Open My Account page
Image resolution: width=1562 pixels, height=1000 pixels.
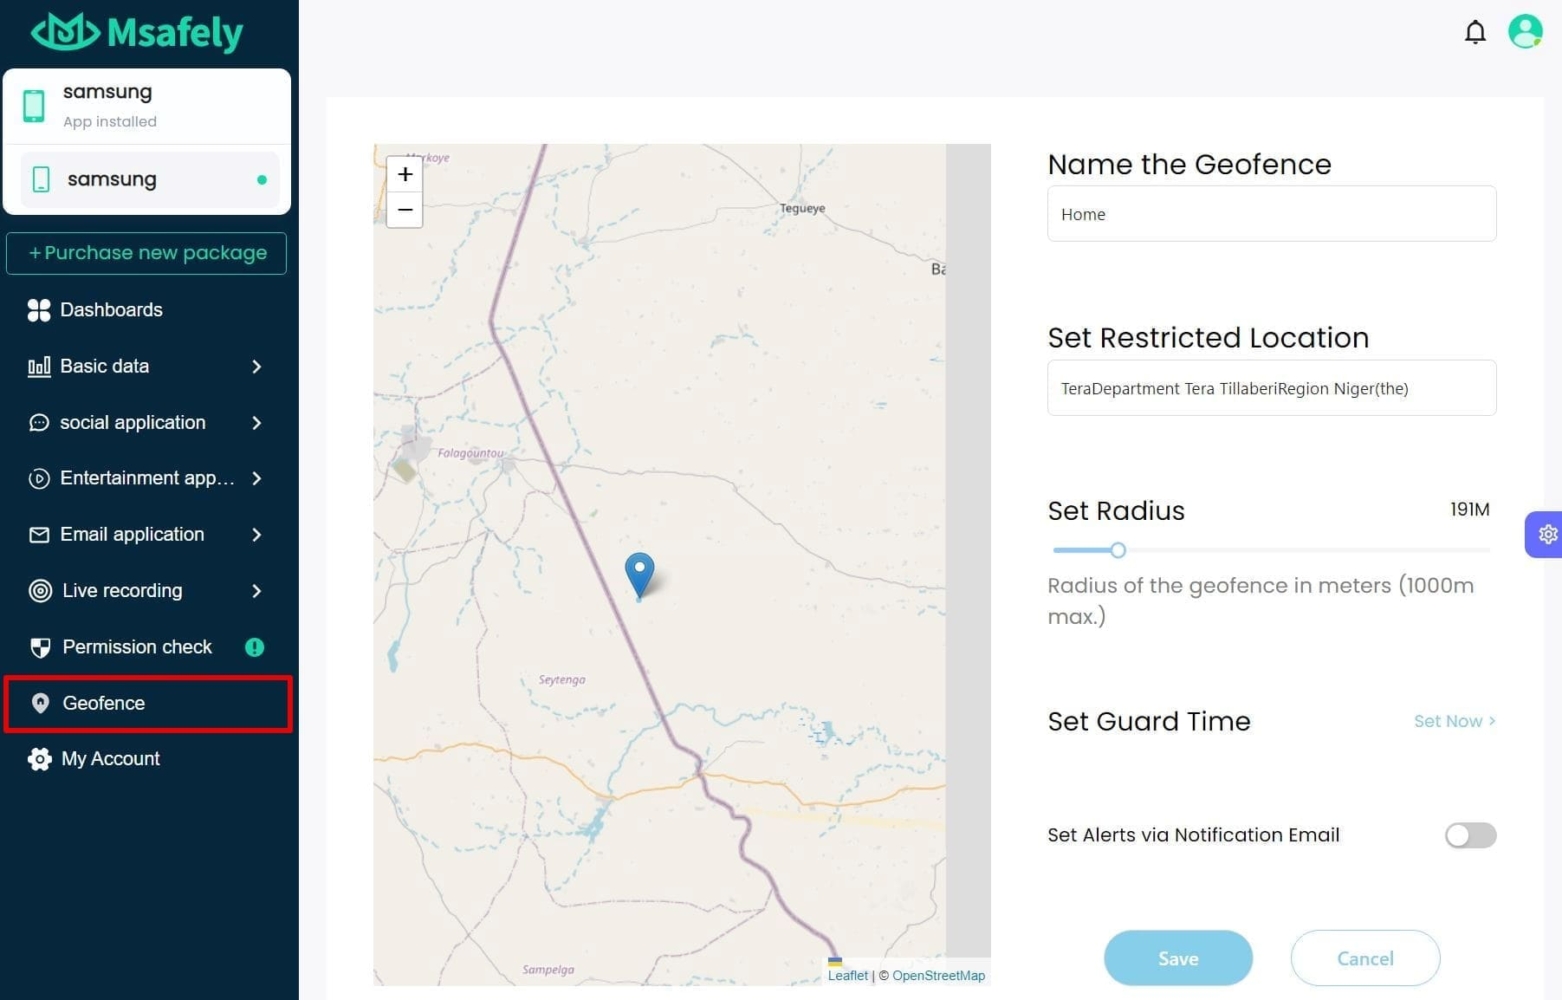(110, 759)
